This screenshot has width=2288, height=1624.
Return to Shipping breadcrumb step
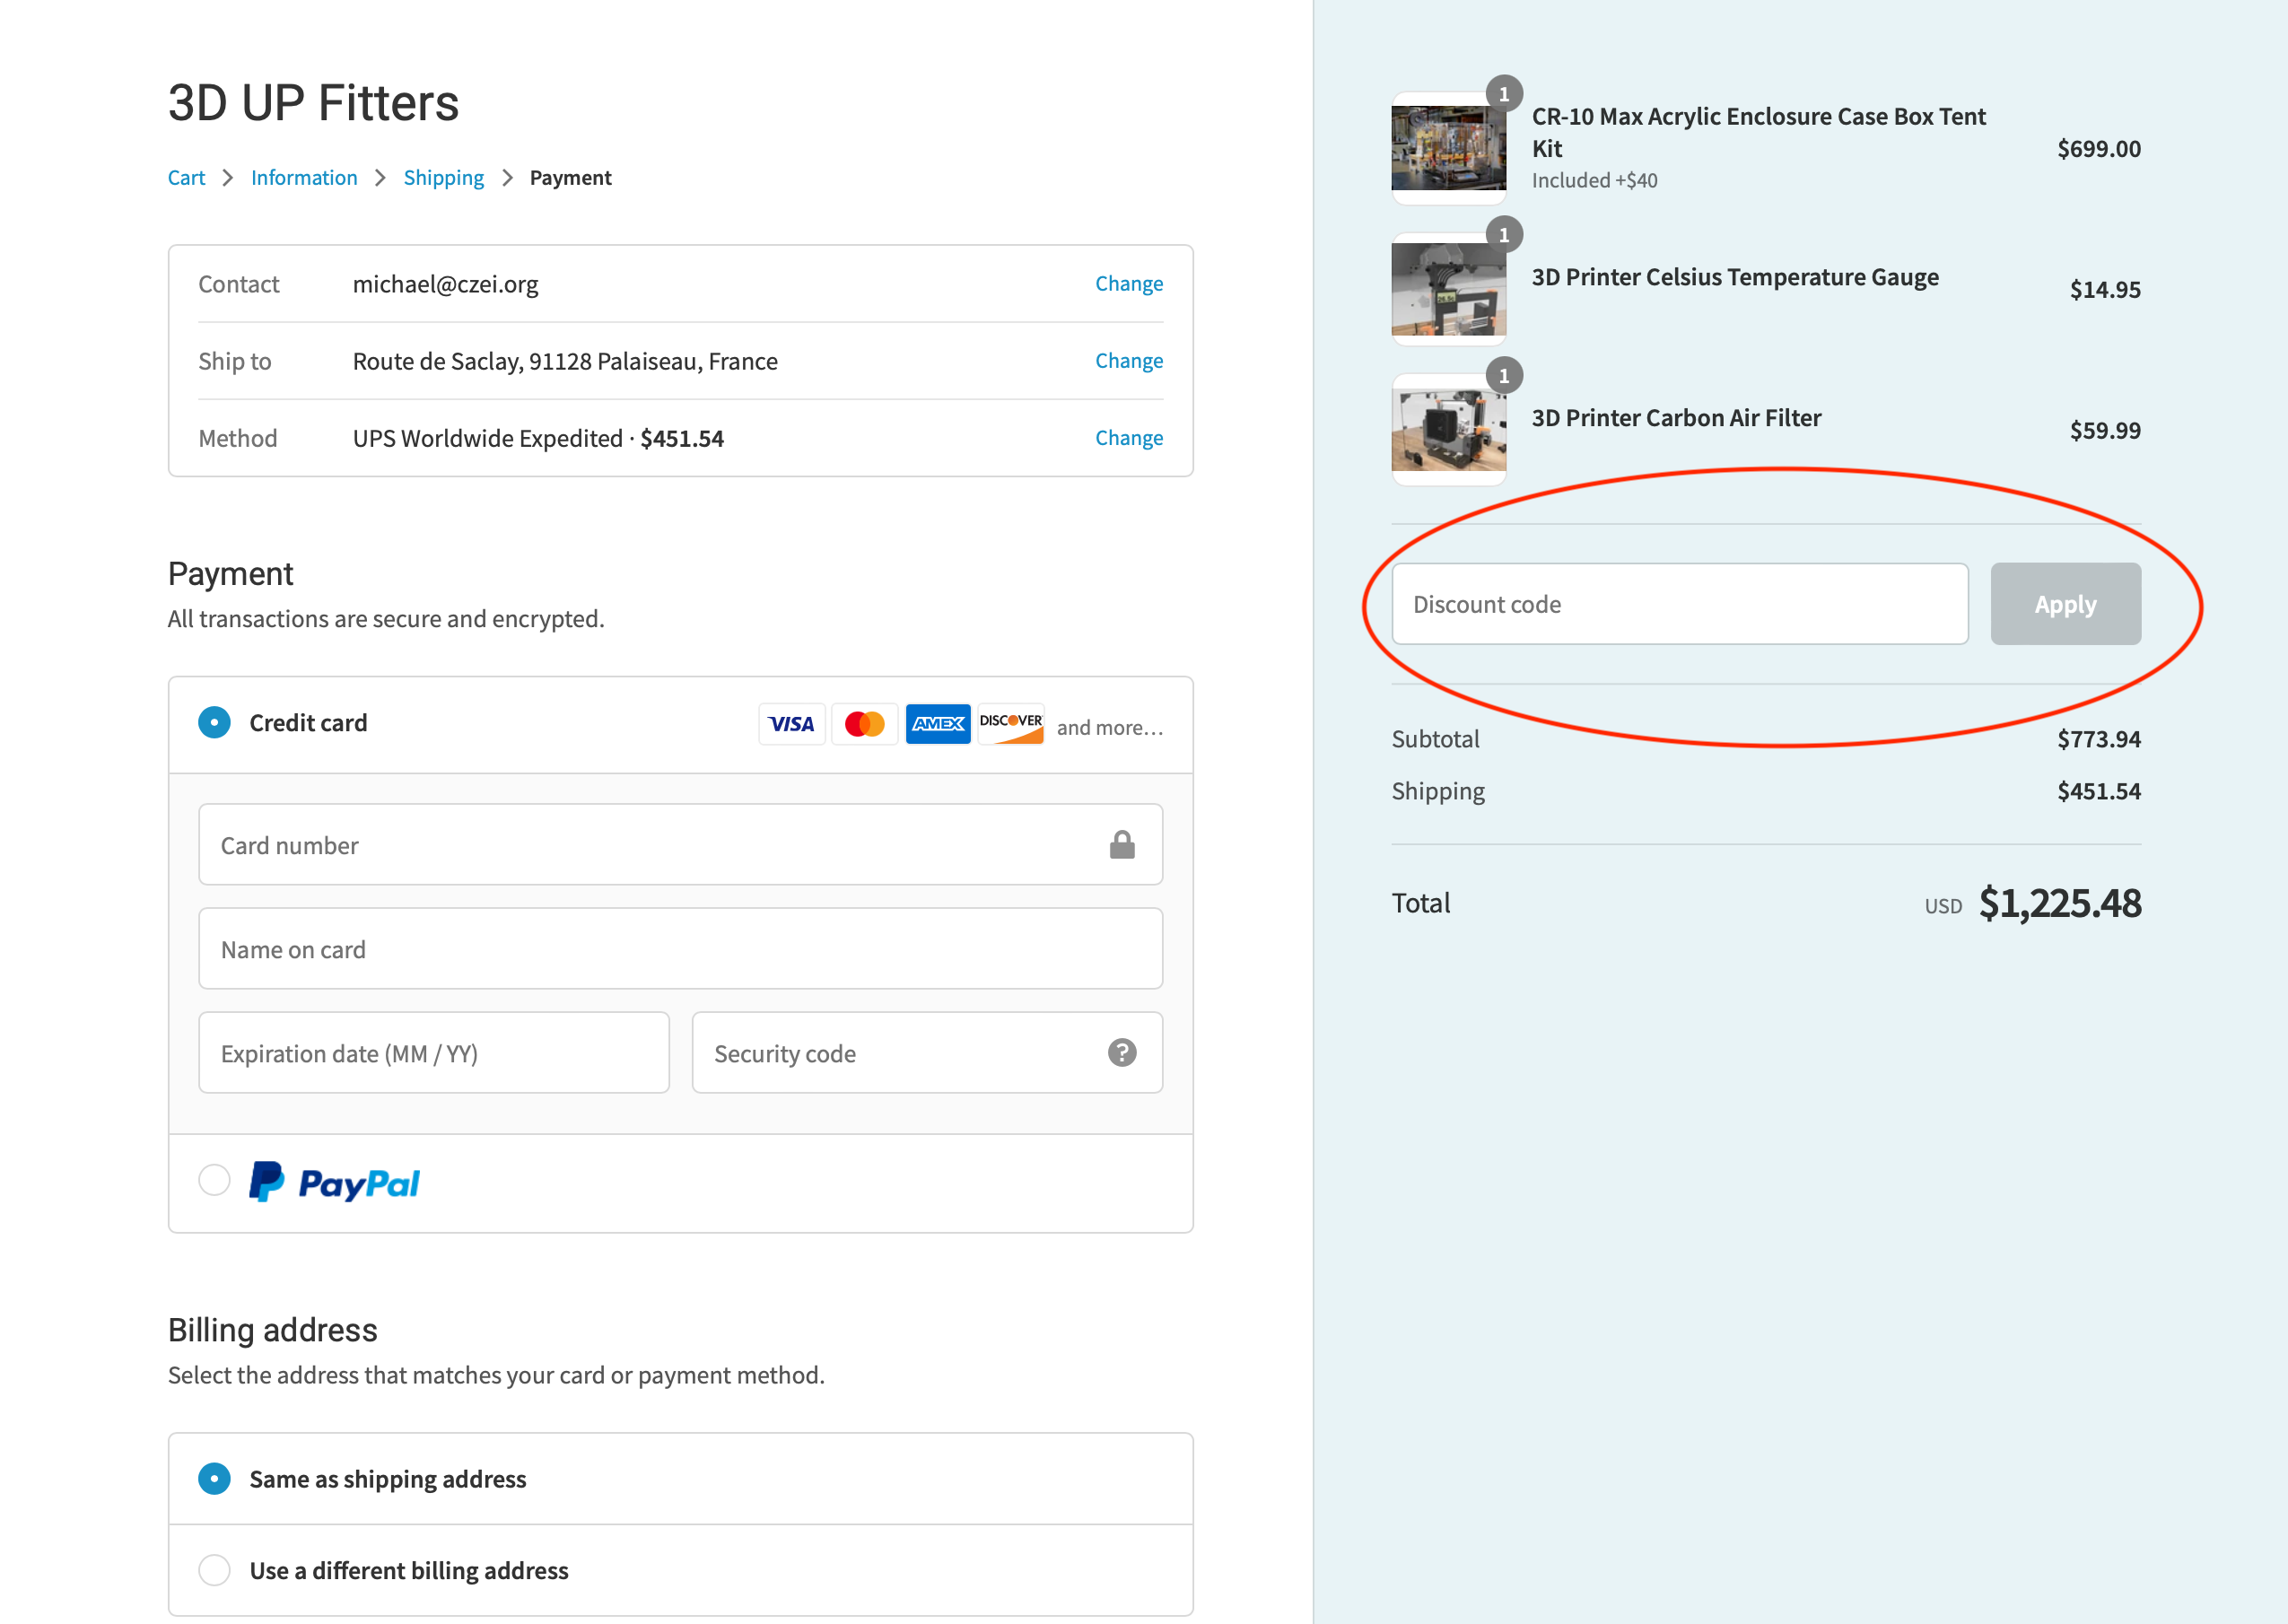click(443, 177)
